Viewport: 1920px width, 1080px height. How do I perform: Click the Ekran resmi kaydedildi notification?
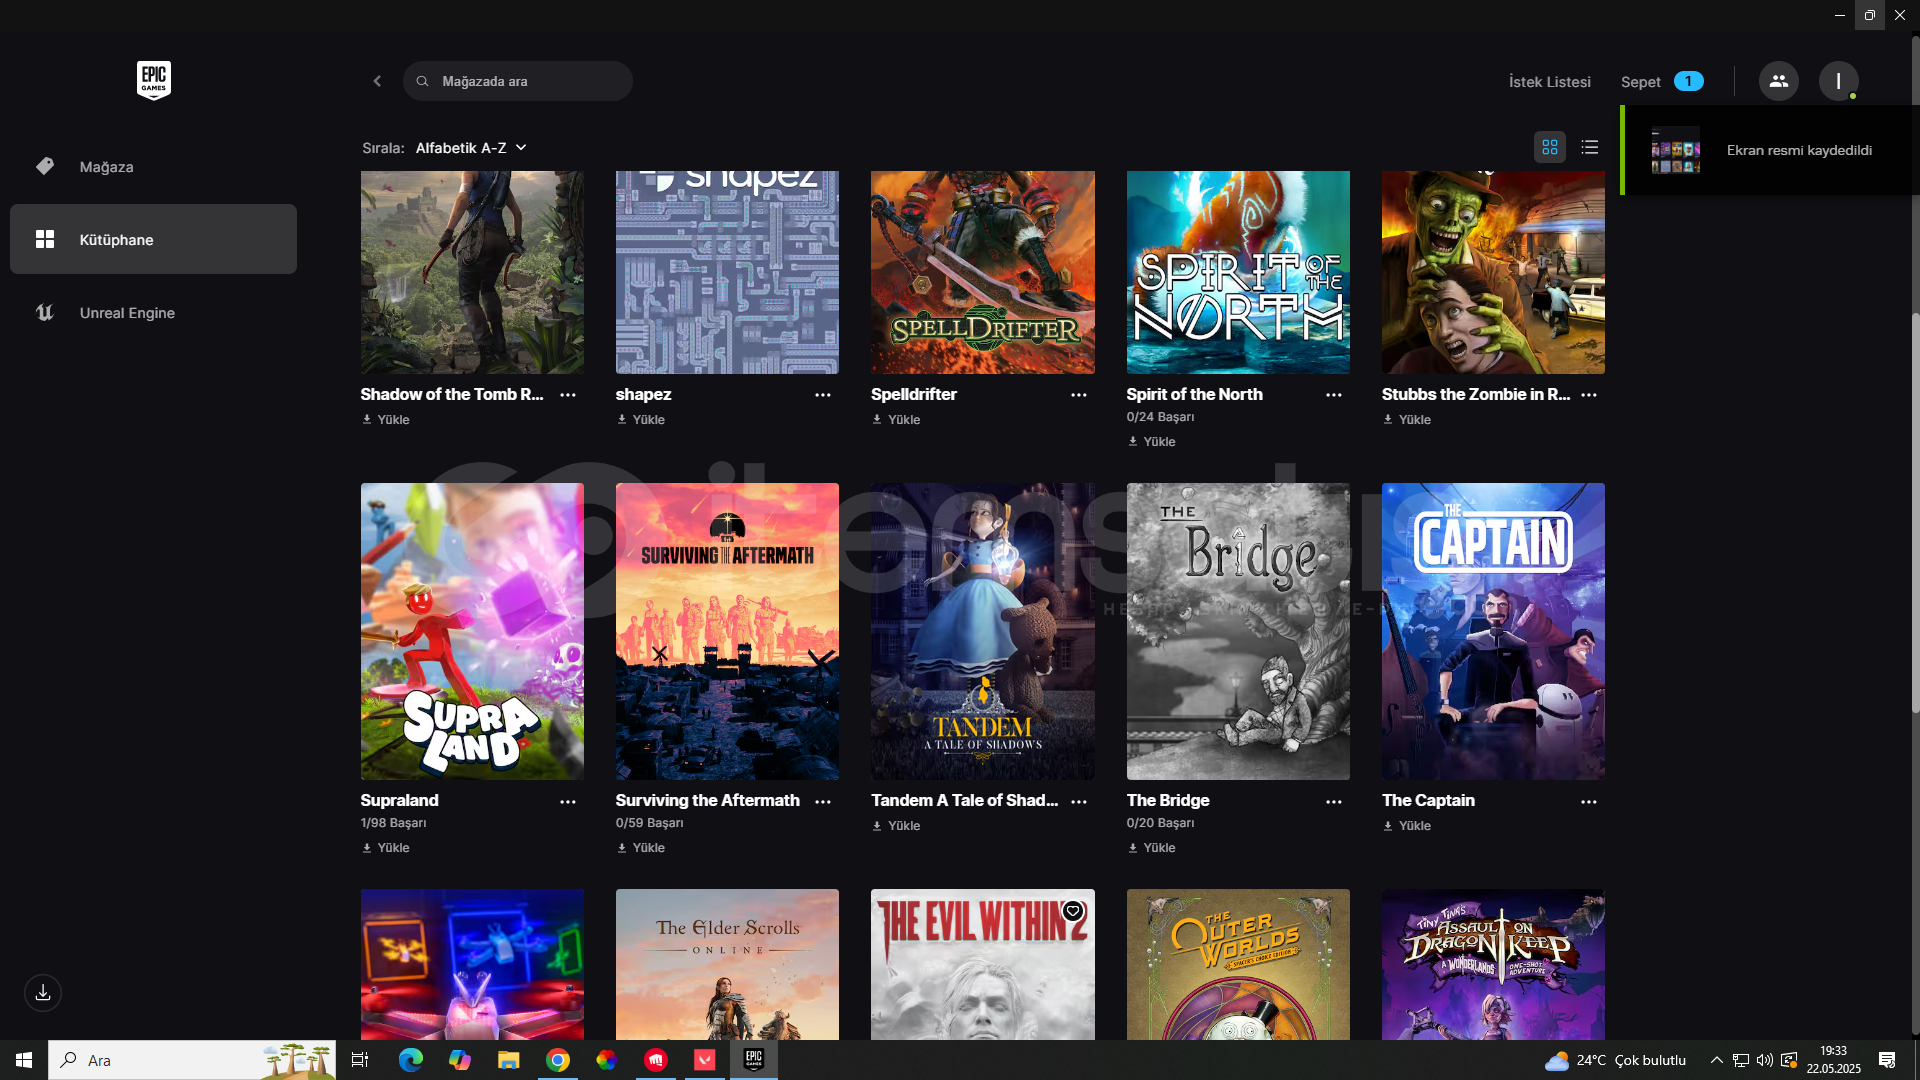pyautogui.click(x=1770, y=150)
